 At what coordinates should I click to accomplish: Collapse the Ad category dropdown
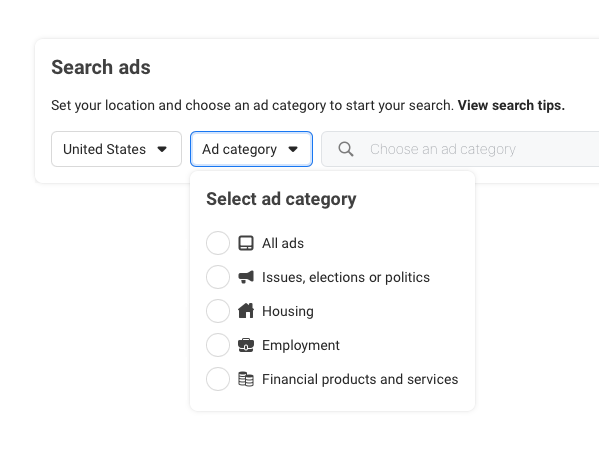coord(251,149)
